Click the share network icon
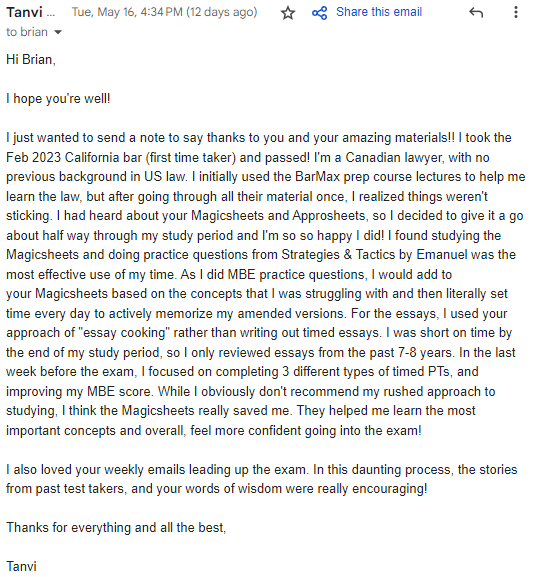540x577 pixels. coord(319,13)
